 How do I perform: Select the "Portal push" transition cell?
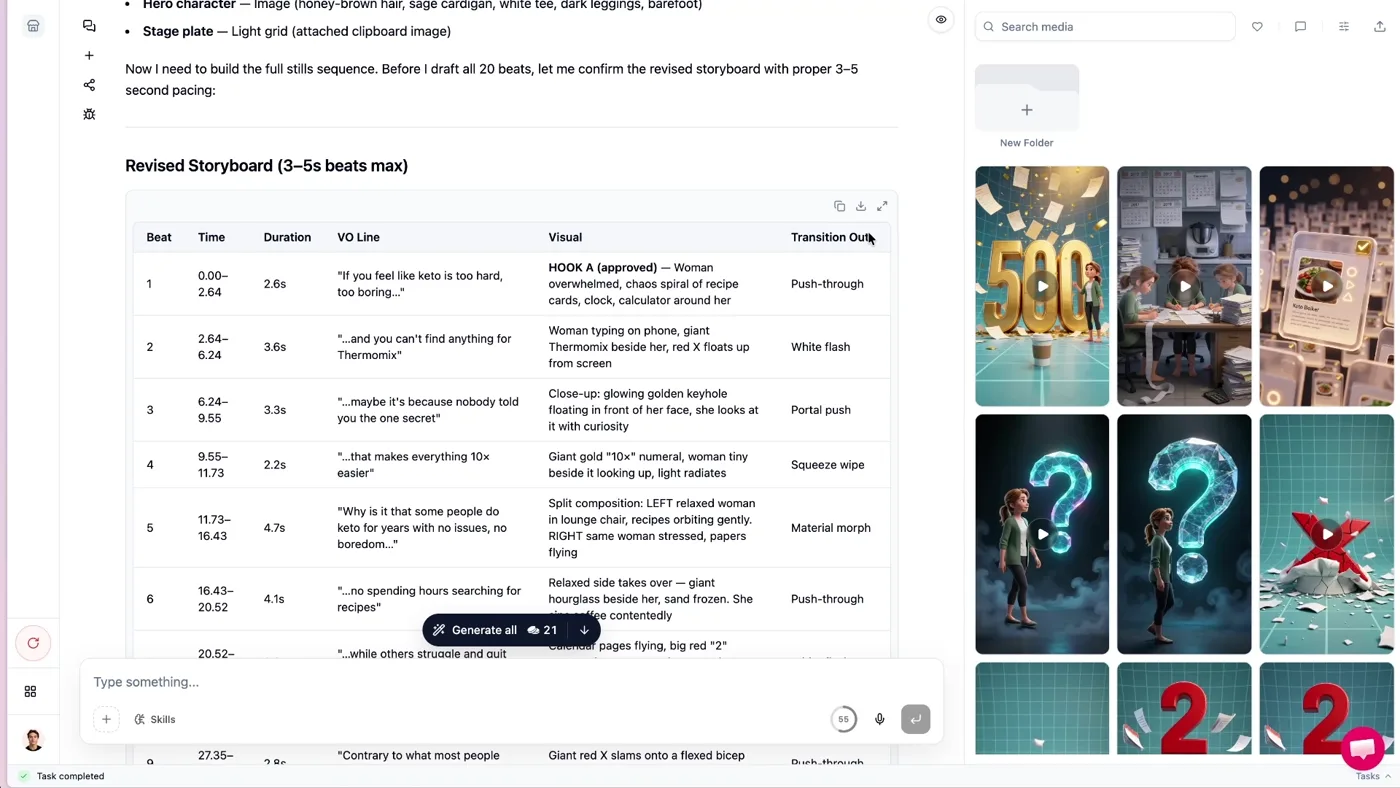820,410
